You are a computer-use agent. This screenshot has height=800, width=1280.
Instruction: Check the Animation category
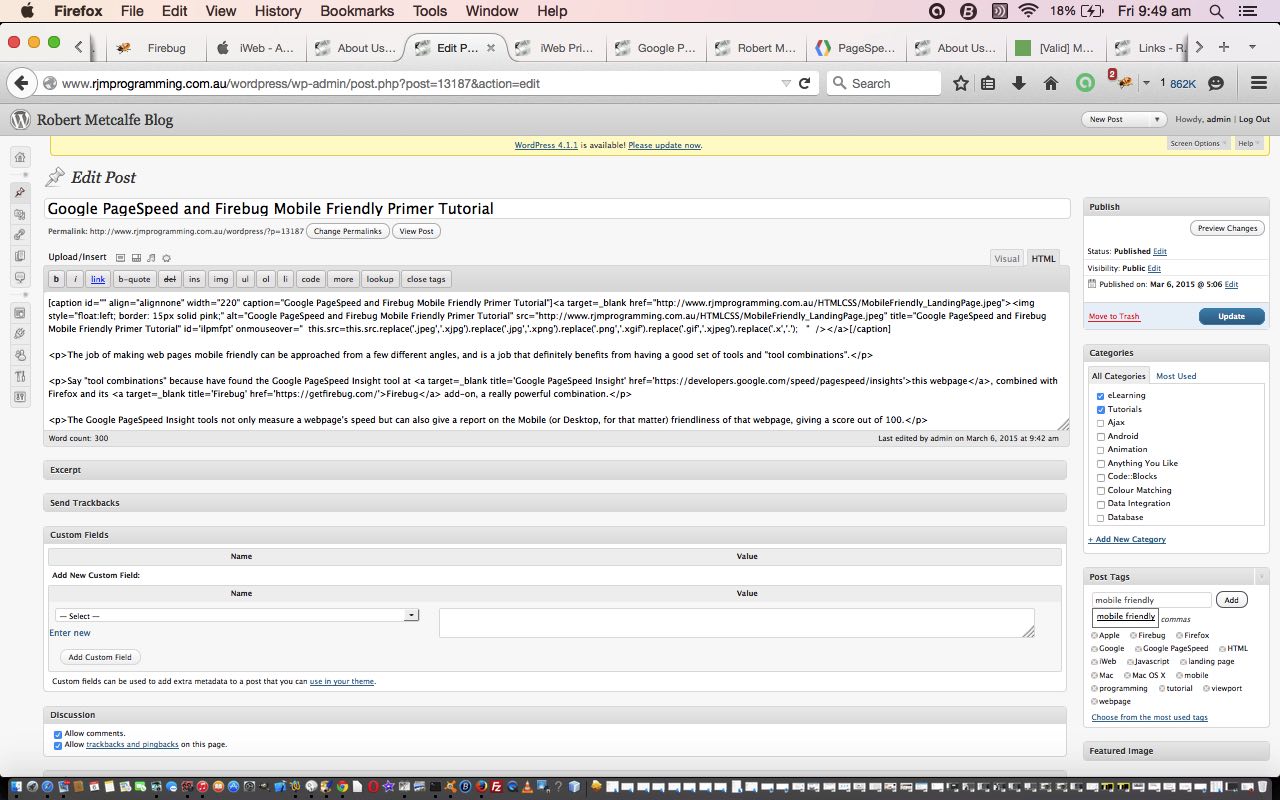[1101, 450]
